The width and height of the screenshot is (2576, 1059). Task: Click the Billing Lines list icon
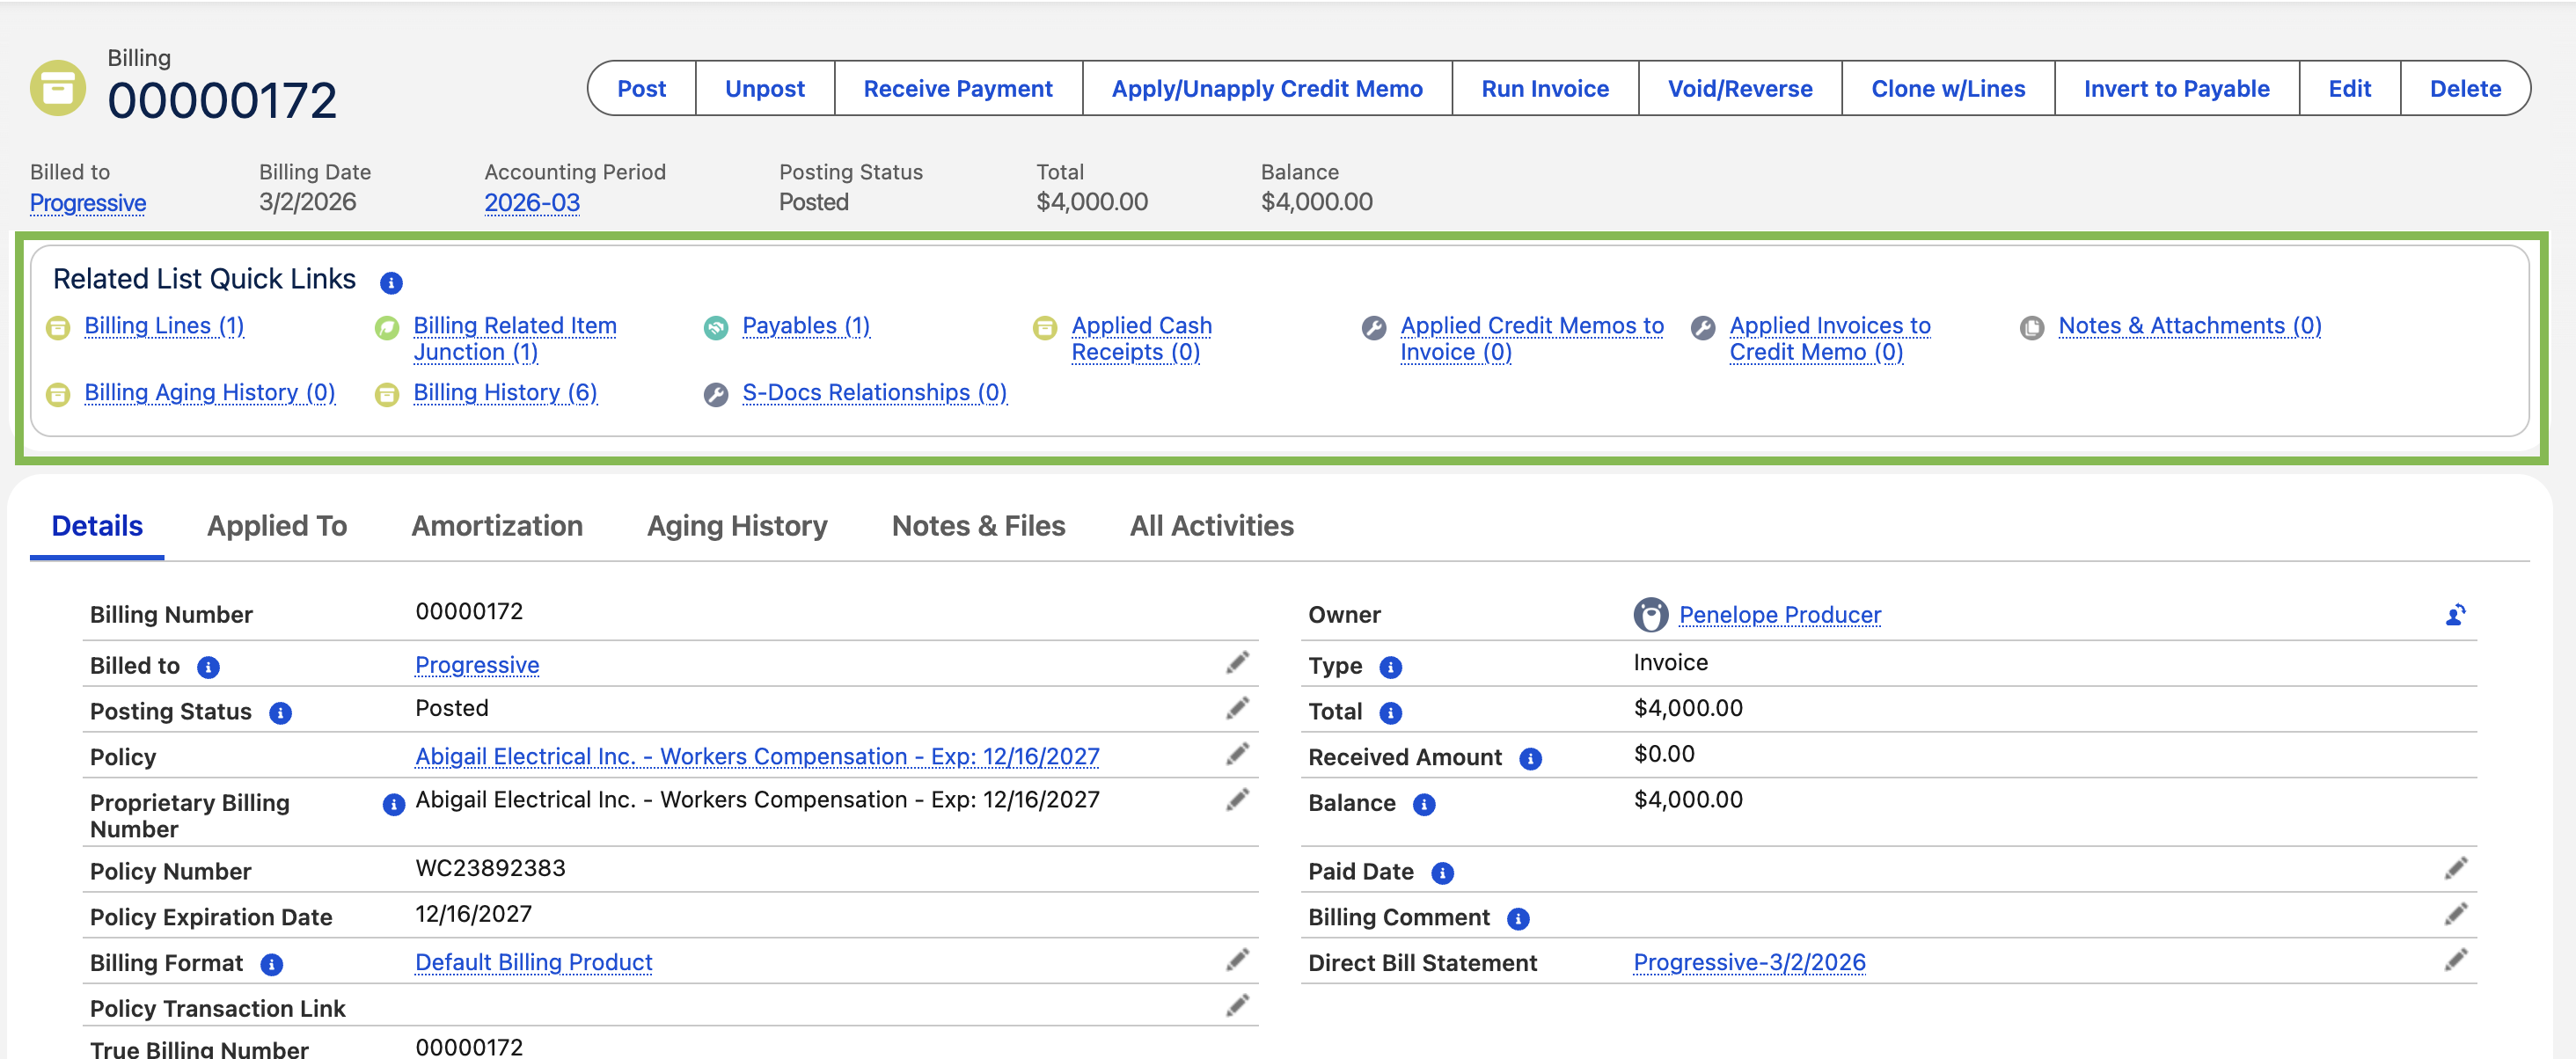(x=59, y=328)
